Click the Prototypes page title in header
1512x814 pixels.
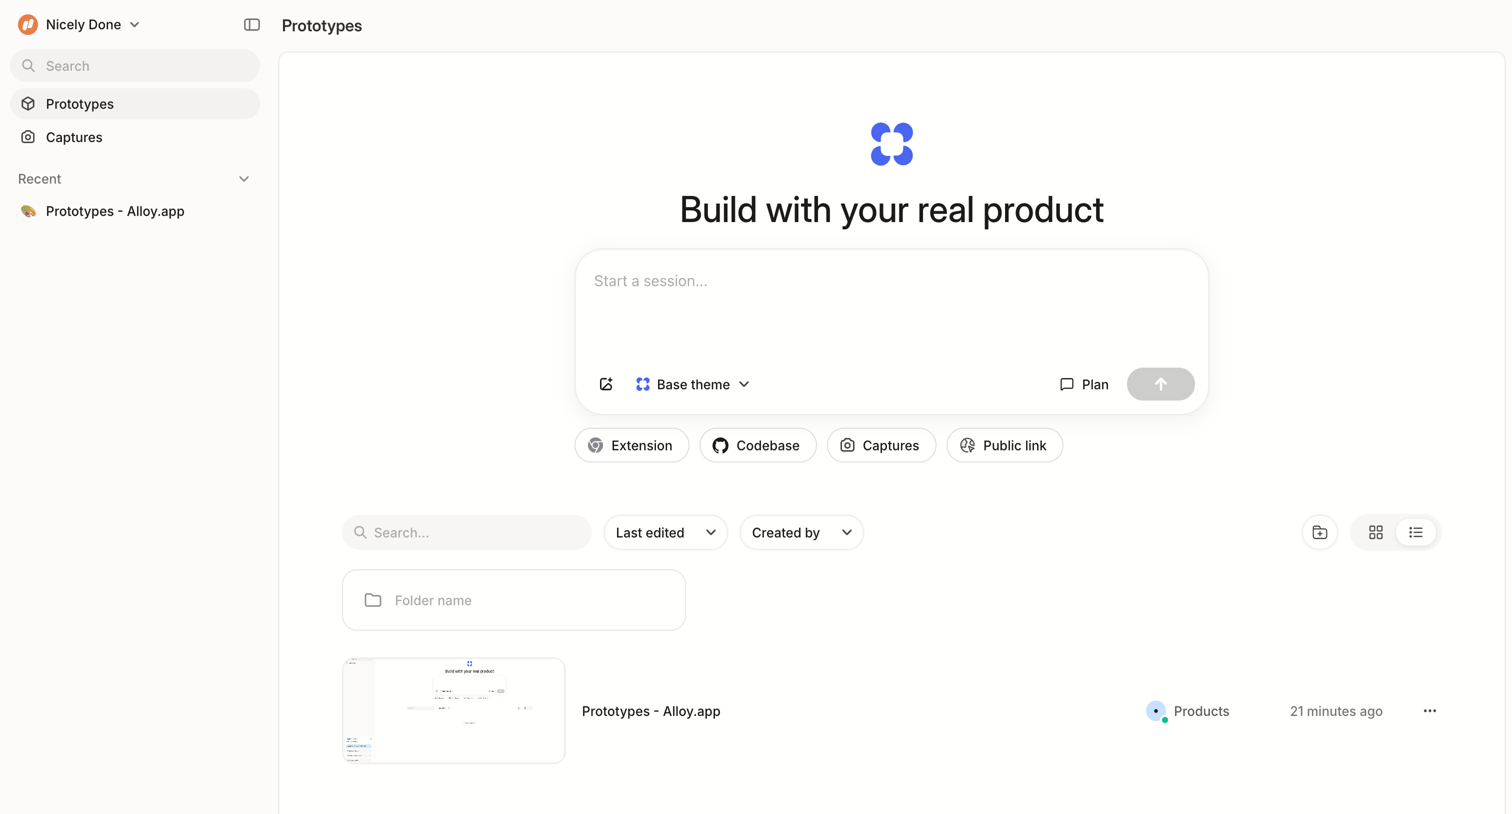click(x=322, y=26)
